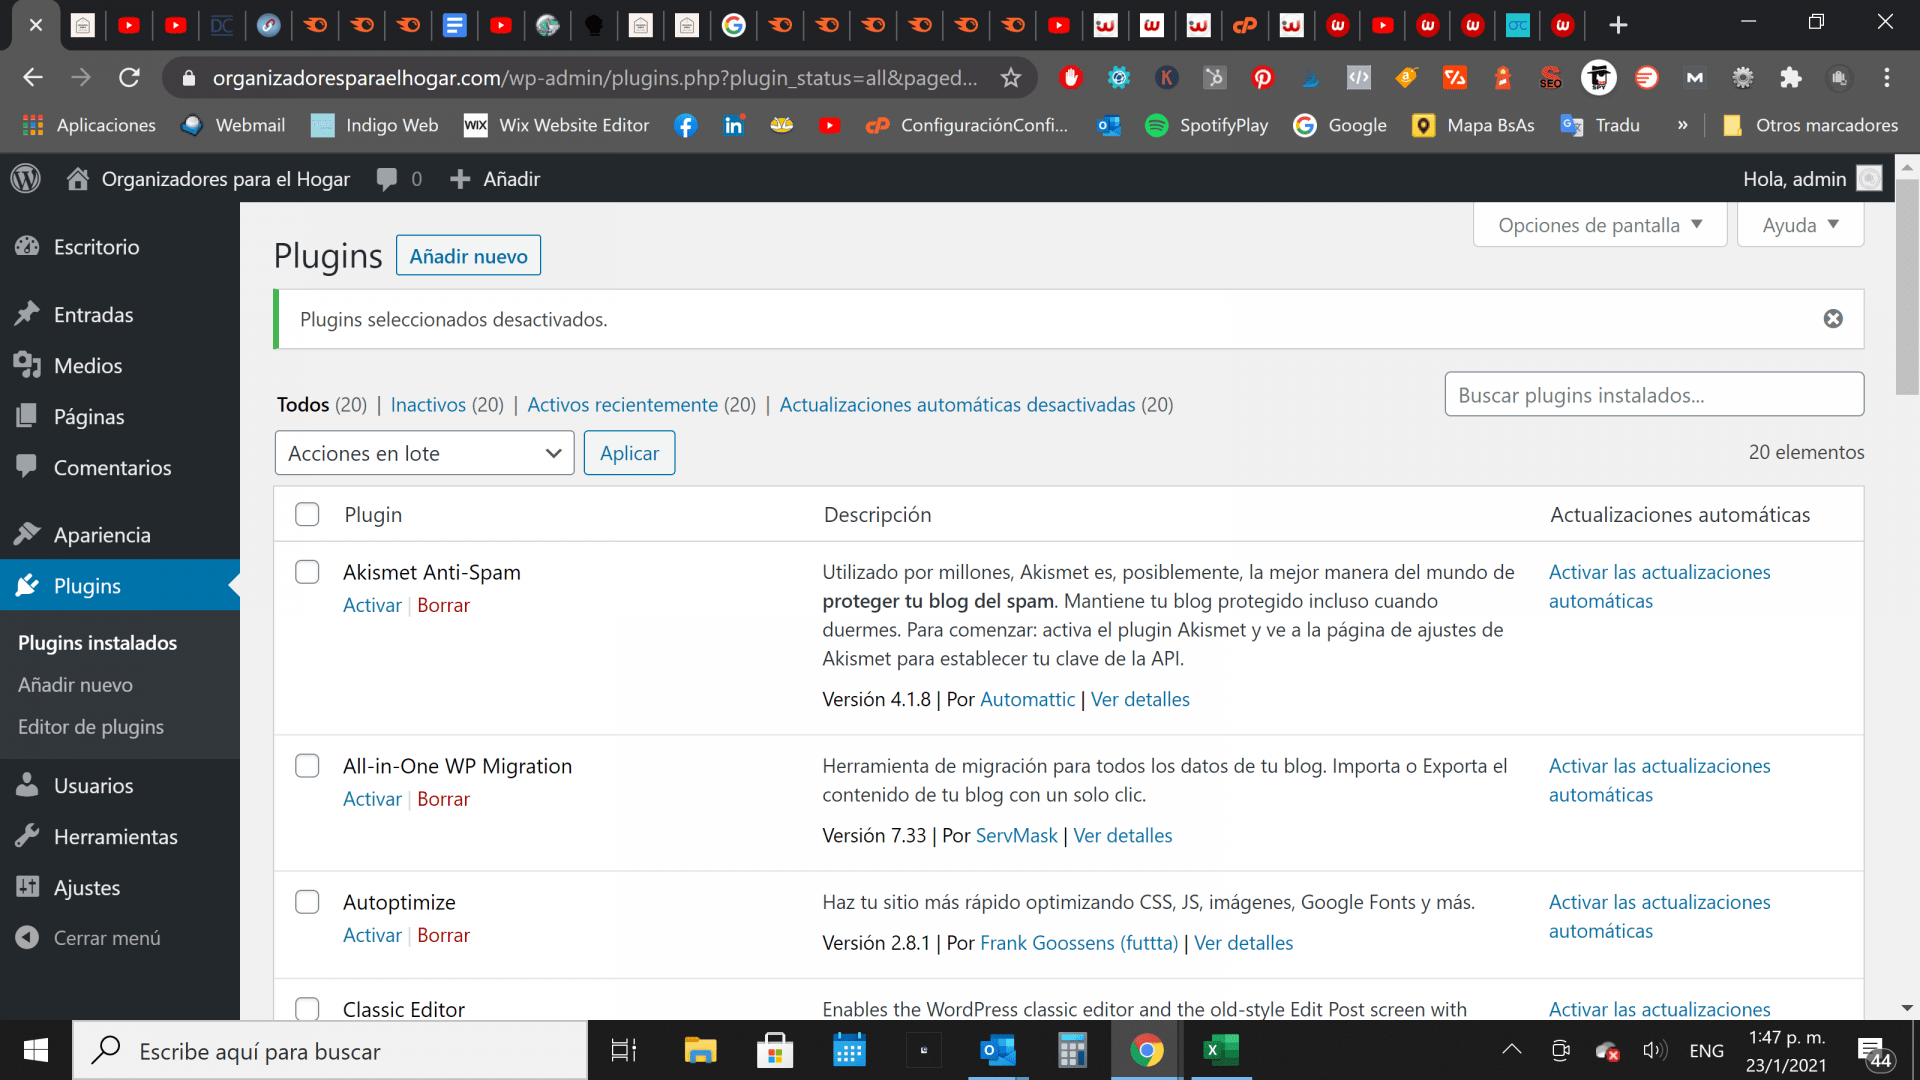Check the Akismet Anti-Spam checkbox
The image size is (1920, 1080).
point(307,572)
